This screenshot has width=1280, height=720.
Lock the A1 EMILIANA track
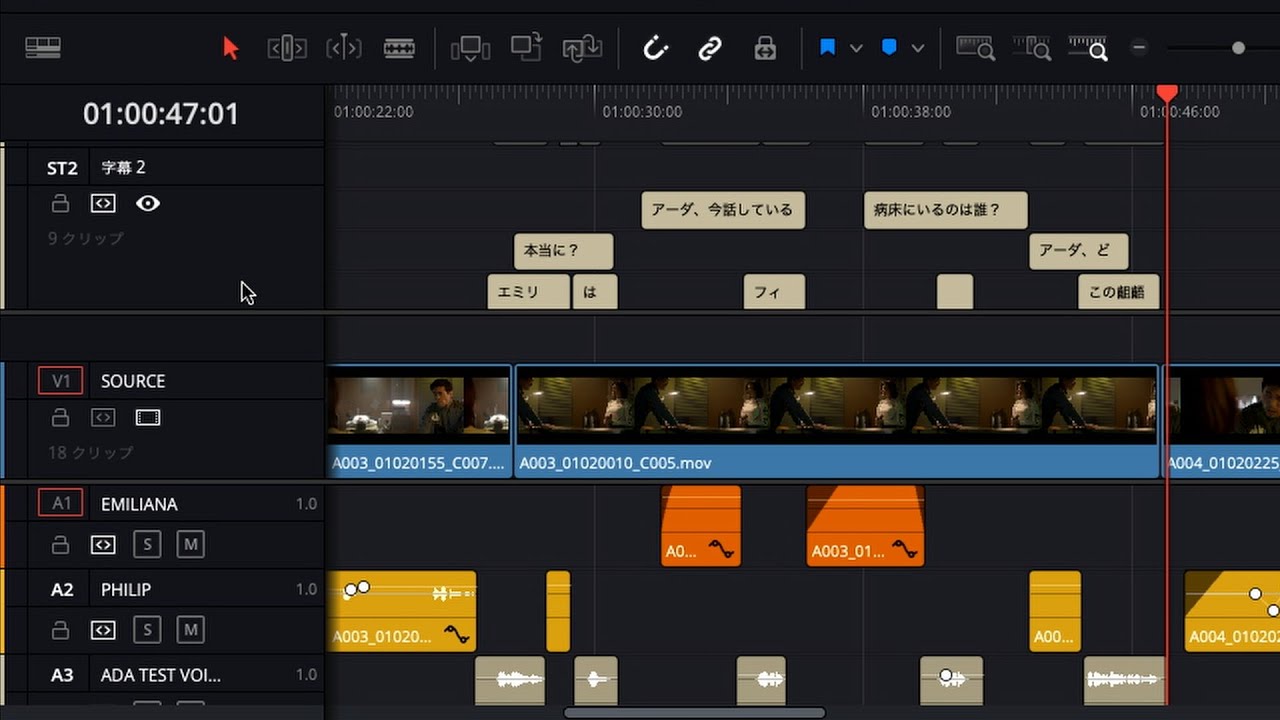(61, 545)
